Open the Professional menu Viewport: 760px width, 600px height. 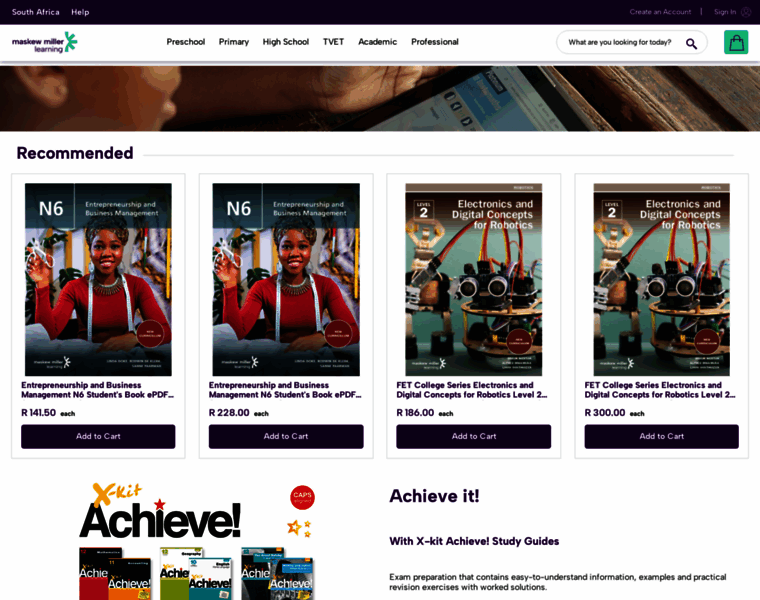(435, 42)
